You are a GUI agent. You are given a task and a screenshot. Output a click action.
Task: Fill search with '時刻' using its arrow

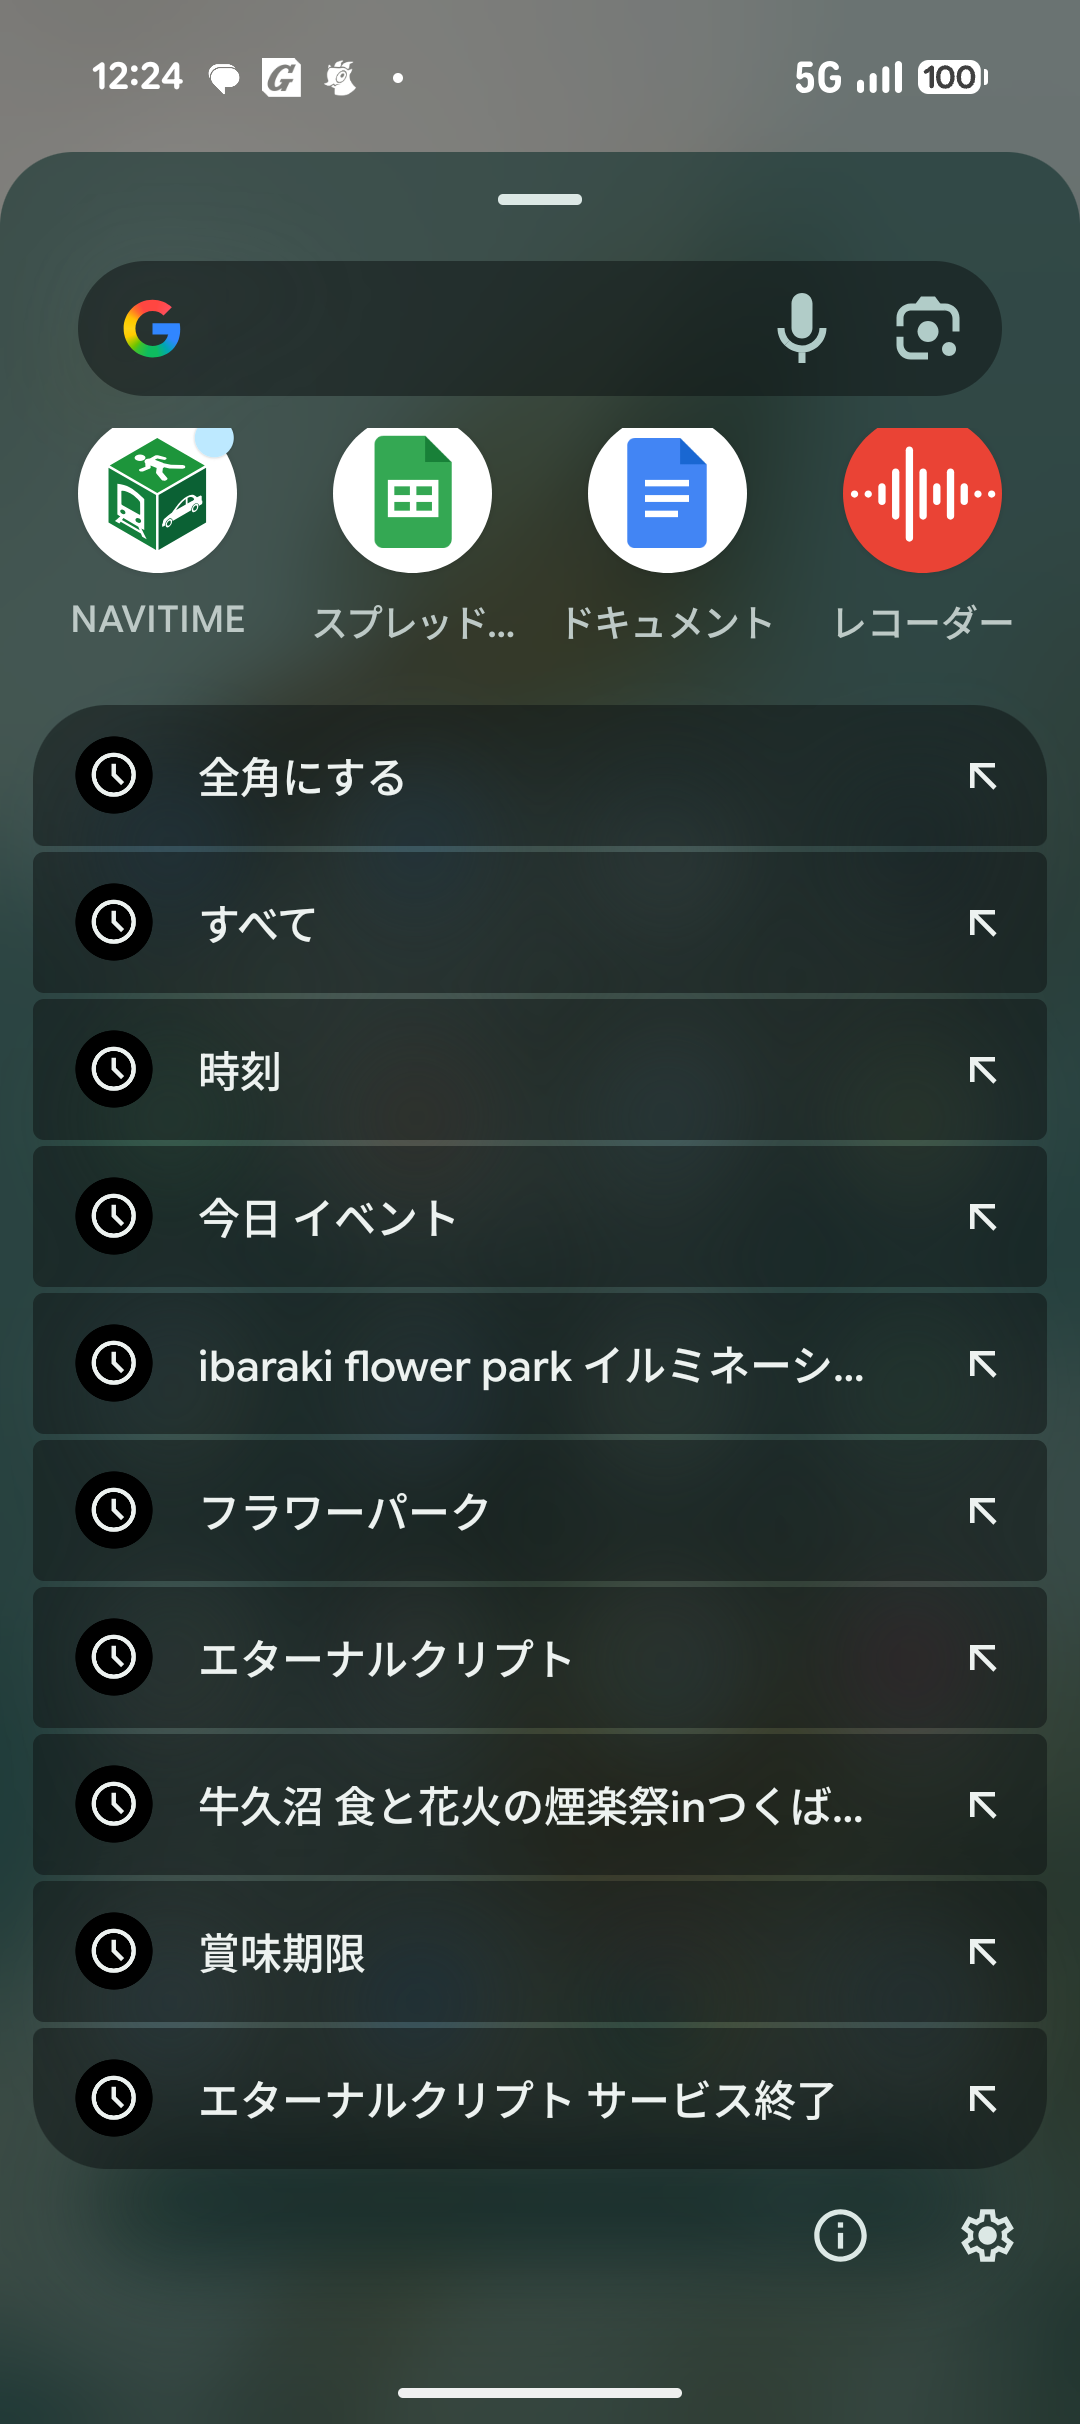[982, 1070]
